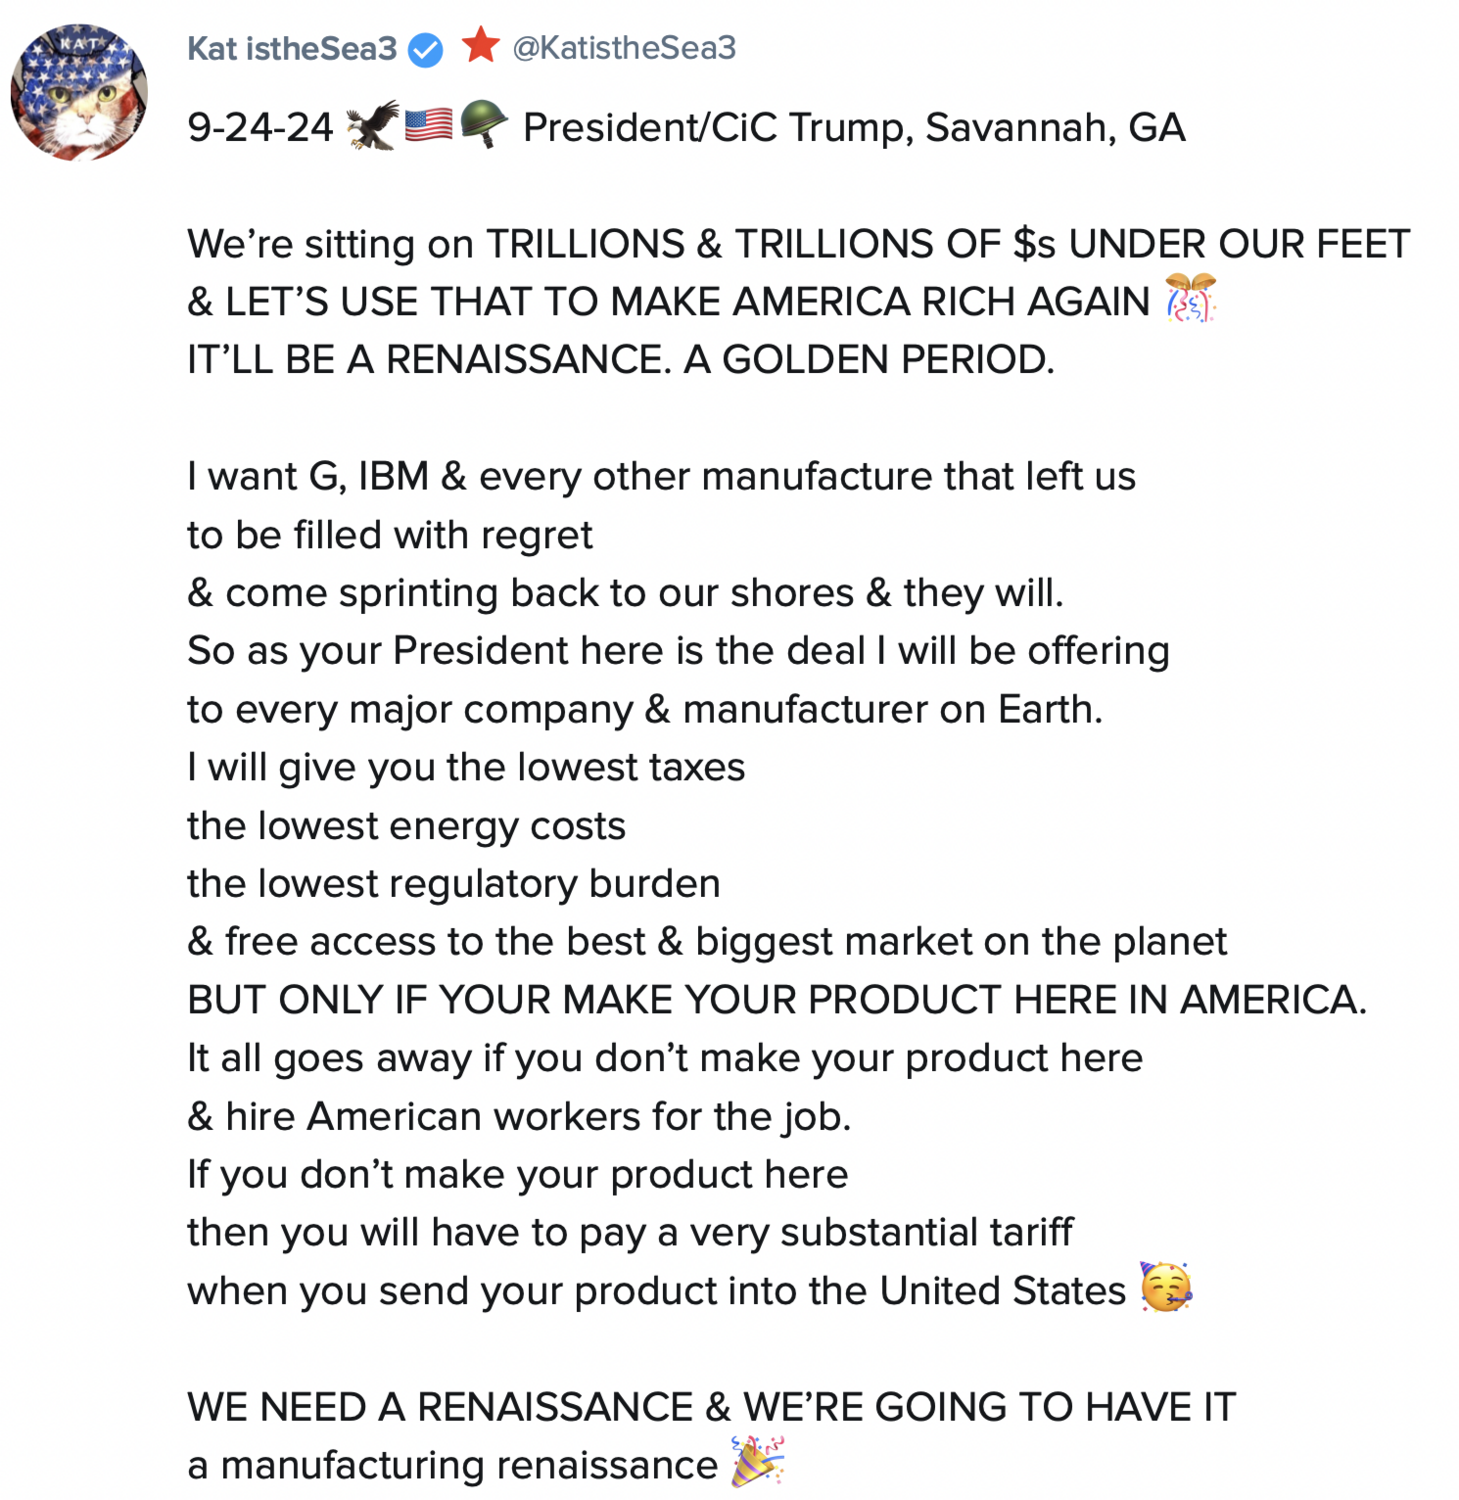Click the line starting "I want G, IBM"
The height and width of the screenshot is (1500, 1459).
pos(661,477)
